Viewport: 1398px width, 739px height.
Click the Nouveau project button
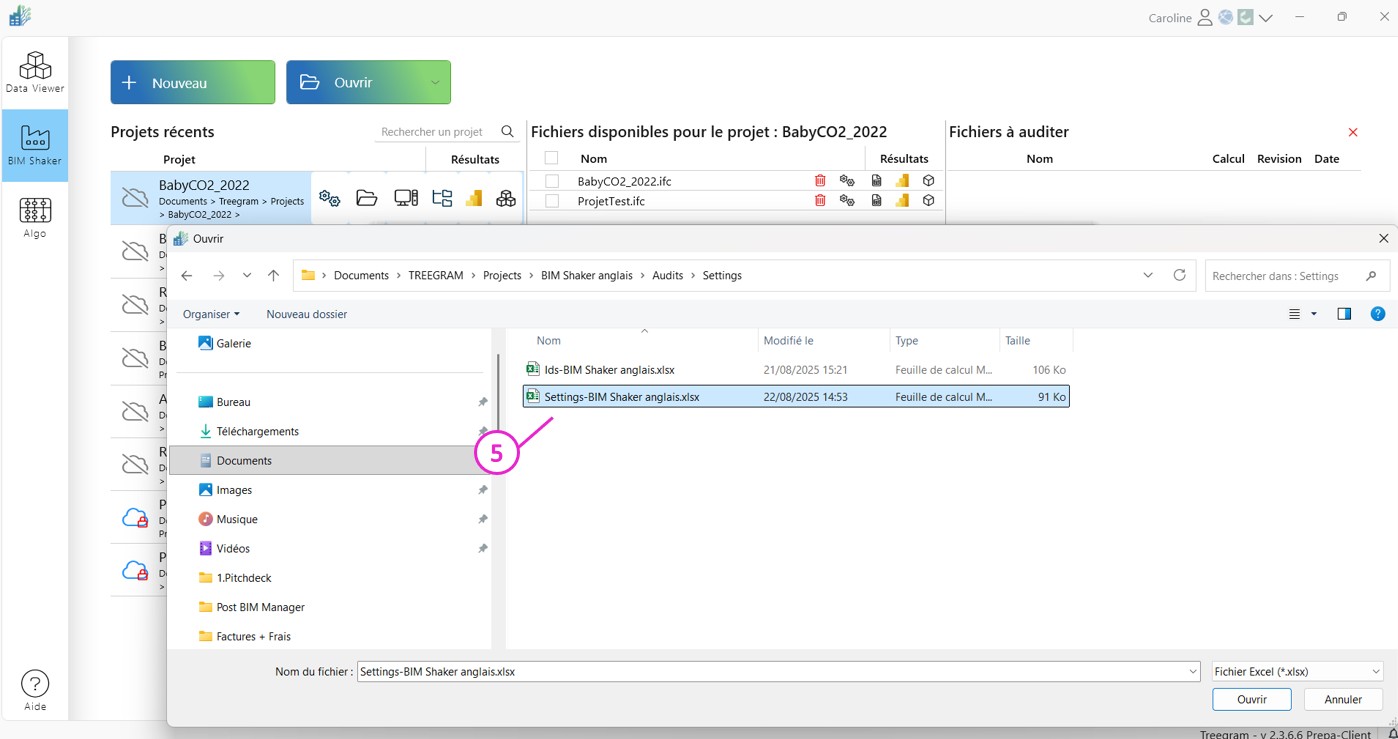tap(192, 83)
